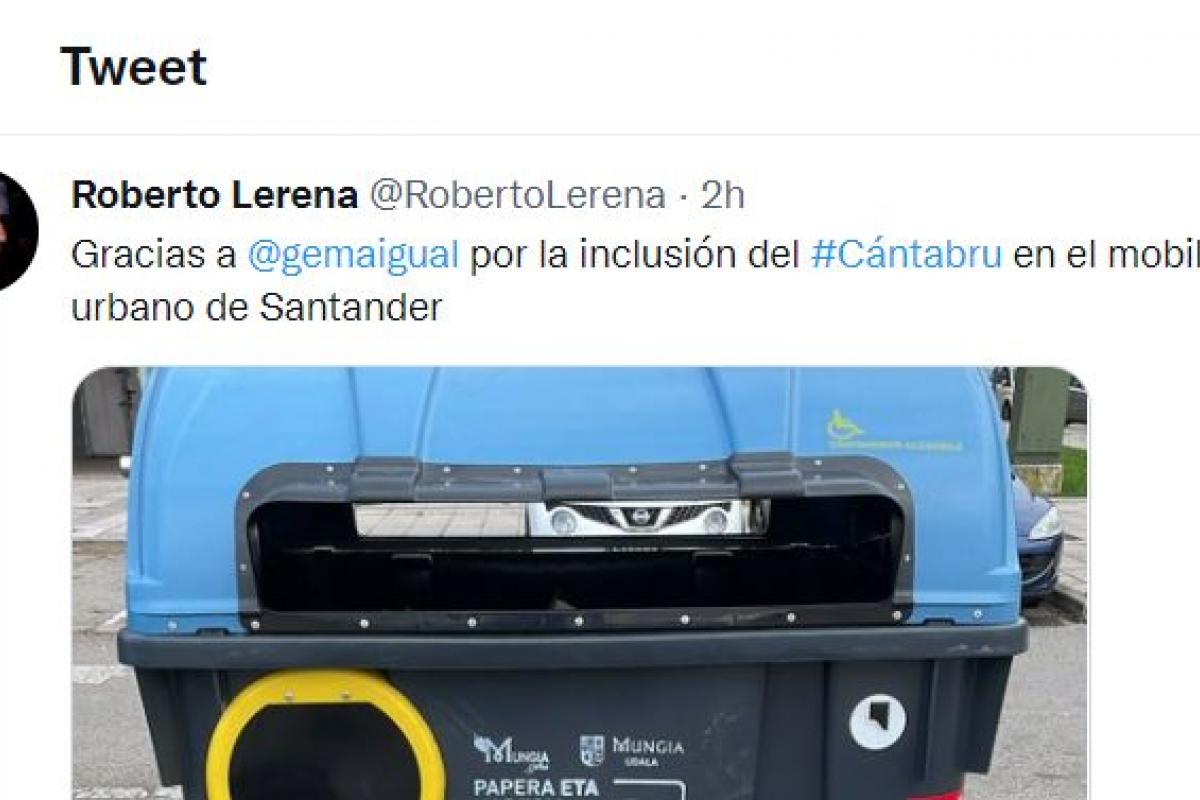This screenshot has width=1200, height=800.
Task: Click the Mungia leaf logo
Action: click(x=511, y=750)
